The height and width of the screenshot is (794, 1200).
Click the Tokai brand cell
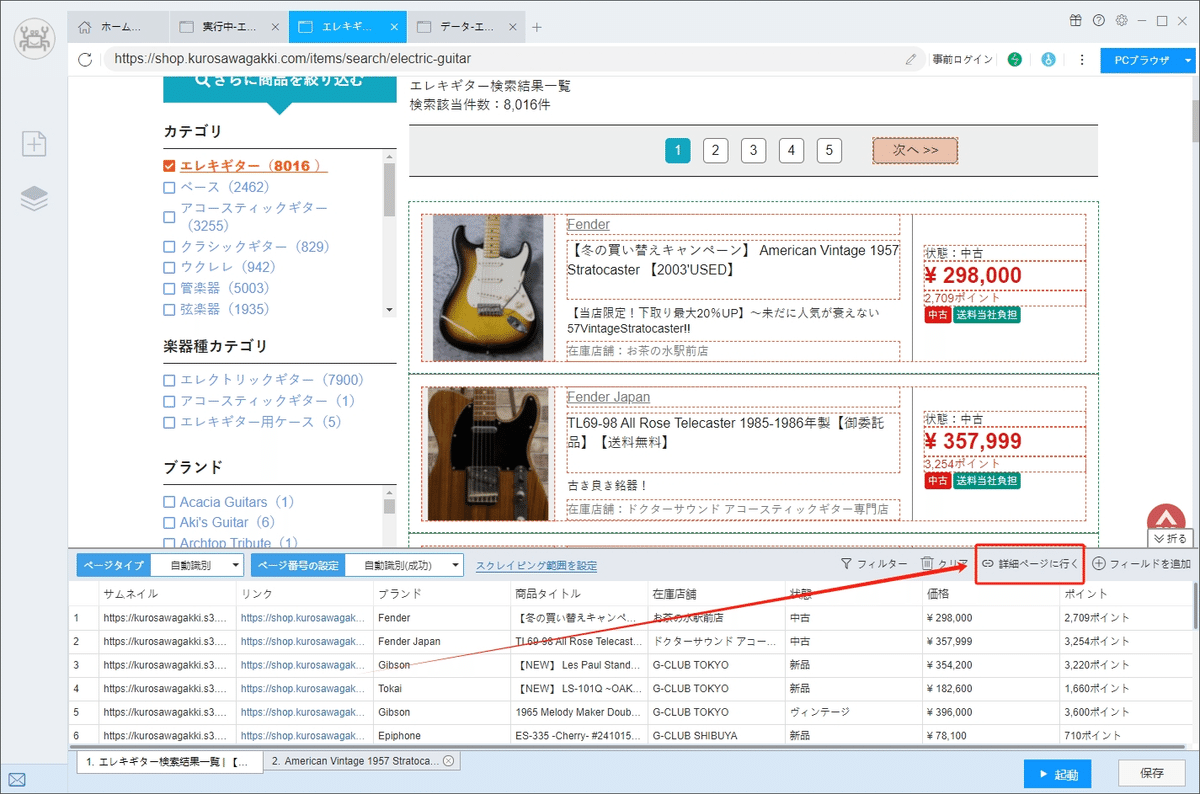pyautogui.click(x=441, y=689)
